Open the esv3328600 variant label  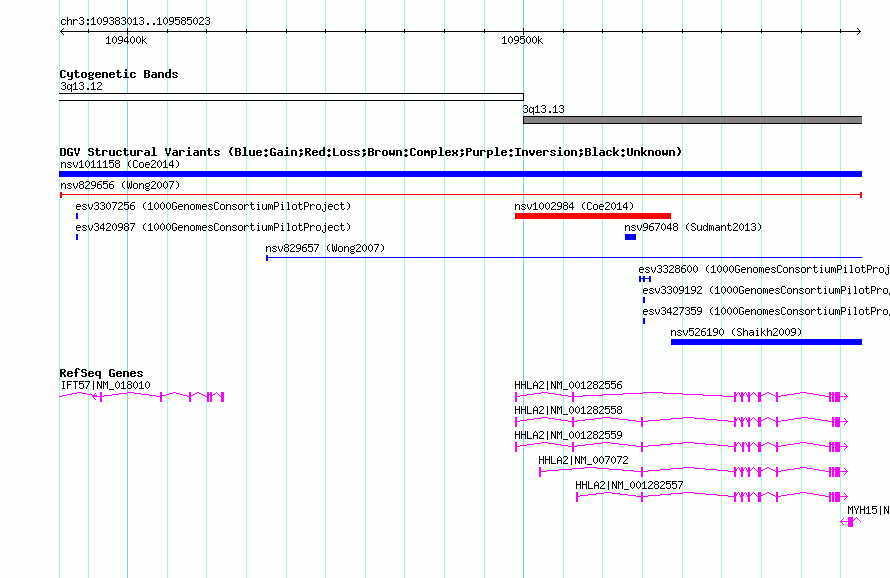[x=764, y=269]
